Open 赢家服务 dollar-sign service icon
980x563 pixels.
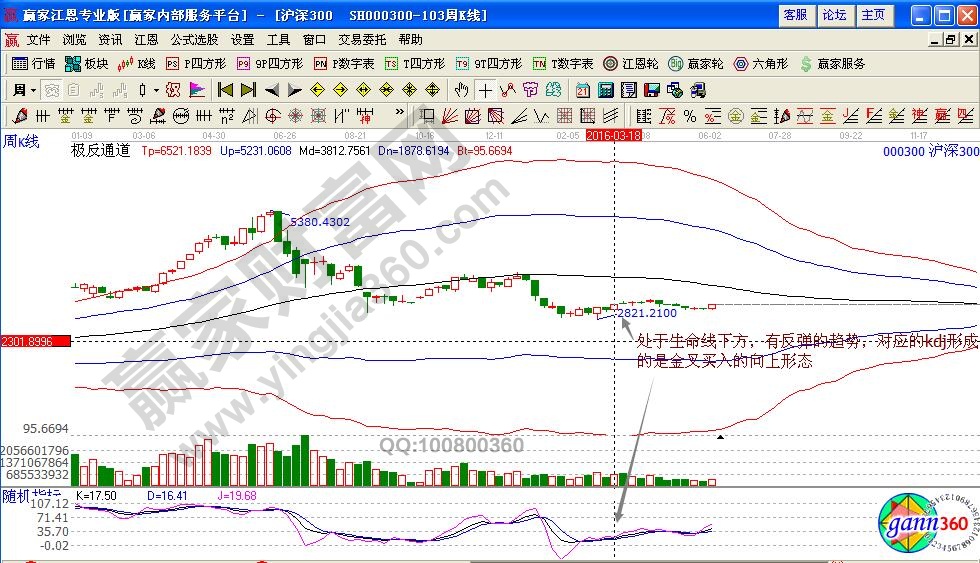point(832,64)
